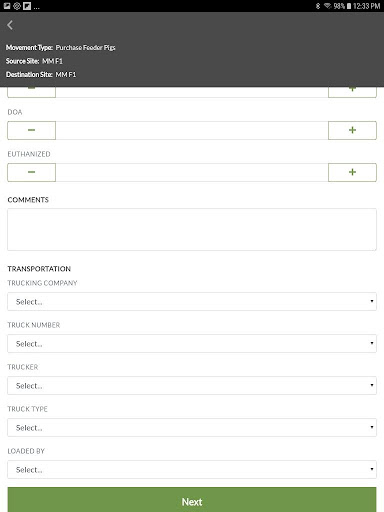Screen dimensions: 384x512
Task: Open the Trucking Company dropdown
Action: (x=192, y=302)
